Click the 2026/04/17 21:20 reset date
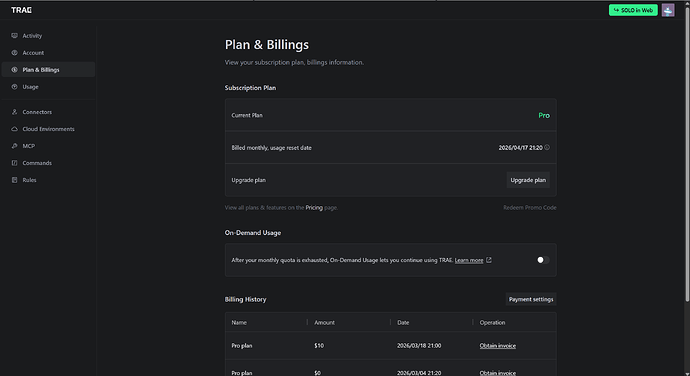Screen dimensions: 690x376 [520, 148]
